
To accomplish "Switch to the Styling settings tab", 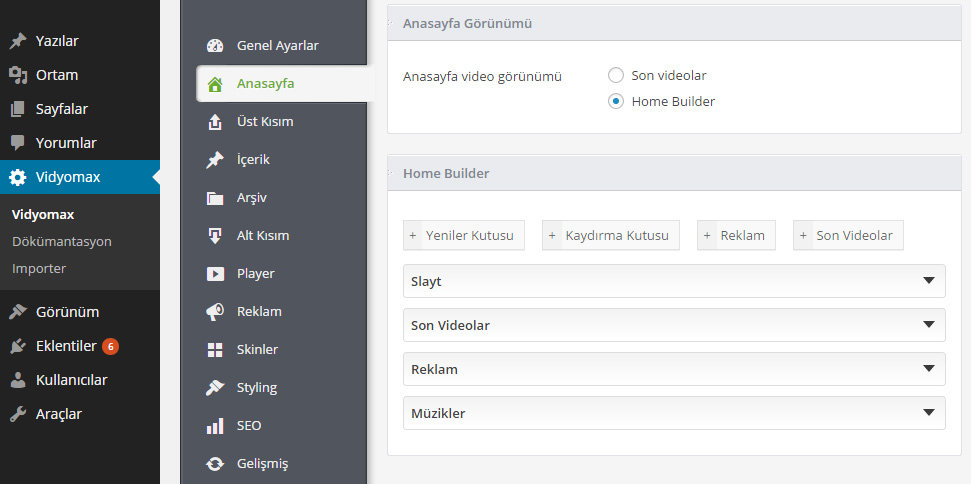I will point(256,387).
